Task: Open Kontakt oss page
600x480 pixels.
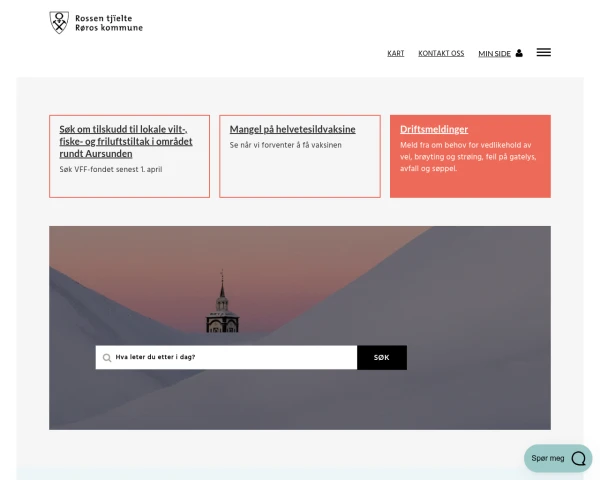Action: click(x=441, y=54)
